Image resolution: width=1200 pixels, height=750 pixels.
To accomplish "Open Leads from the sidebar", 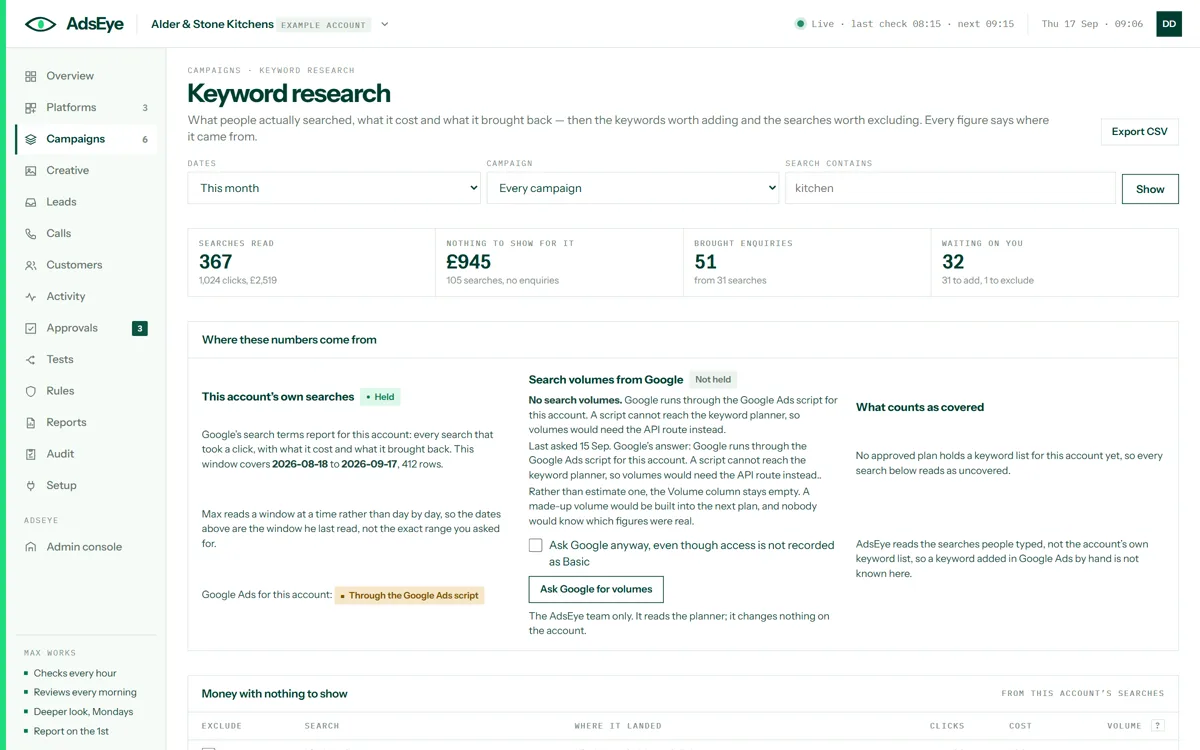I will [x=87, y=202].
